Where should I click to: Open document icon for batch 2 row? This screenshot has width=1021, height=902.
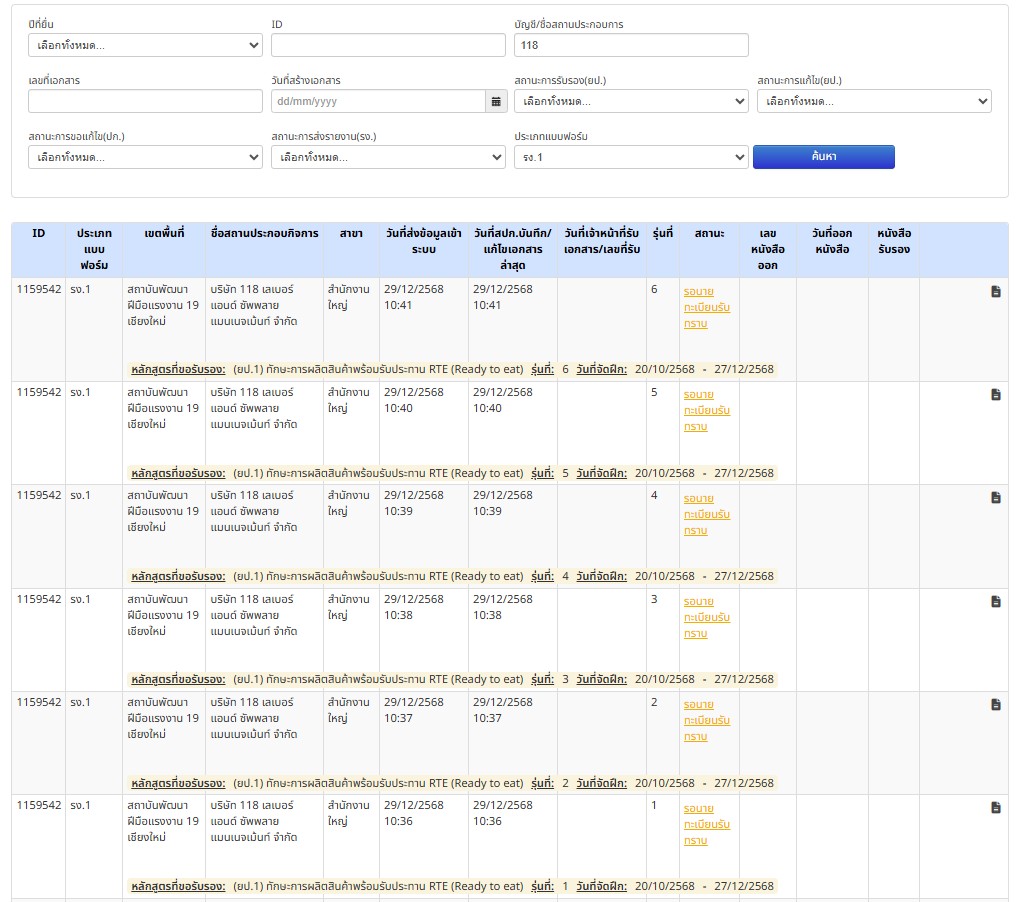(x=995, y=704)
